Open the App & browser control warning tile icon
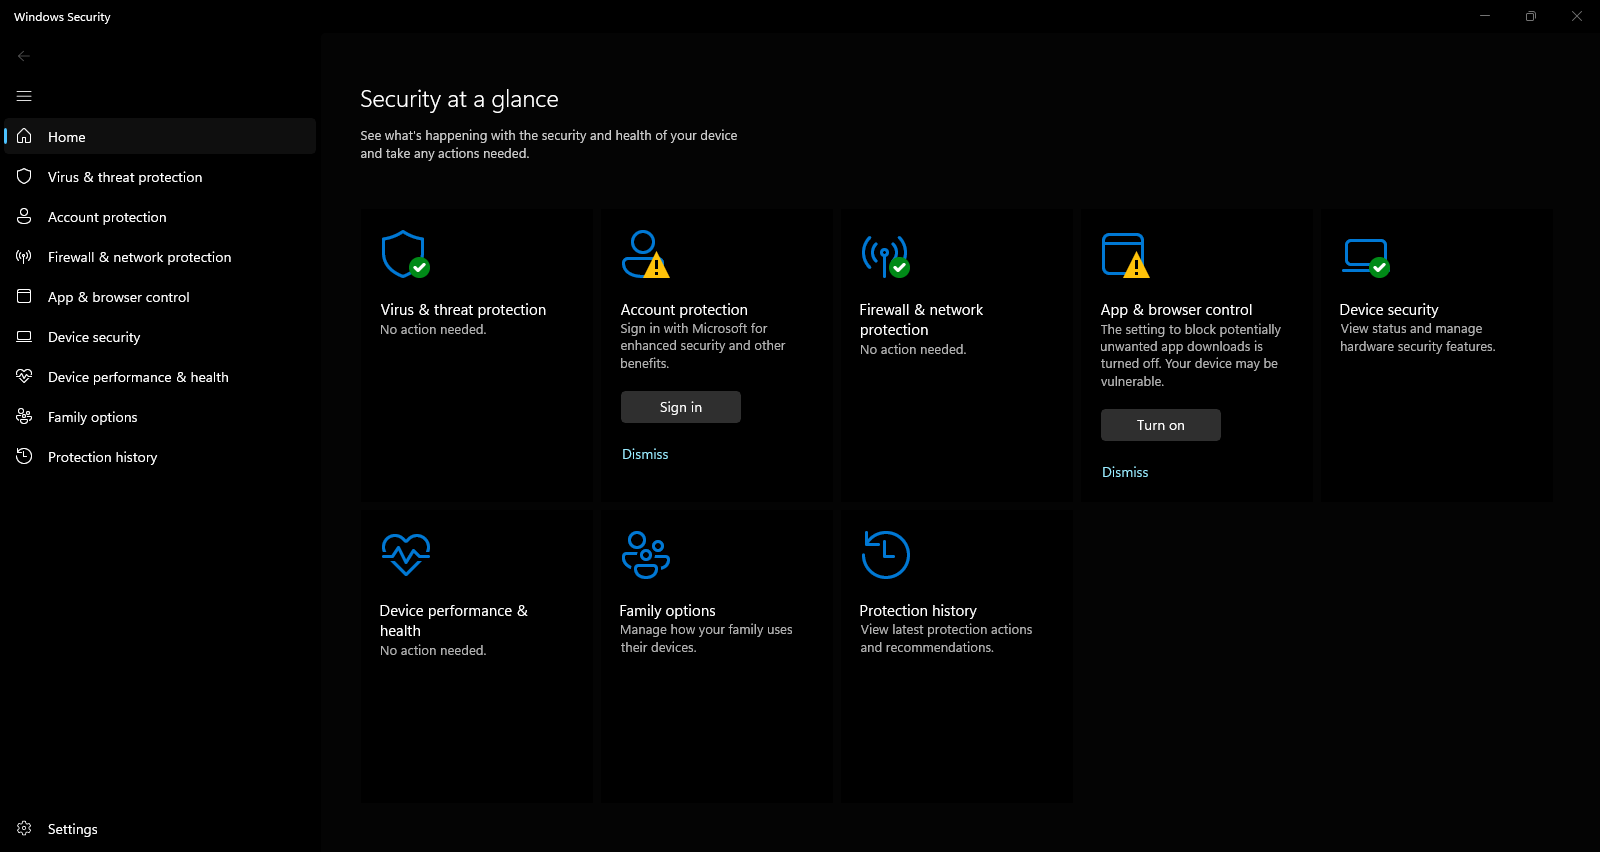Image resolution: width=1600 pixels, height=852 pixels. 1125,255
